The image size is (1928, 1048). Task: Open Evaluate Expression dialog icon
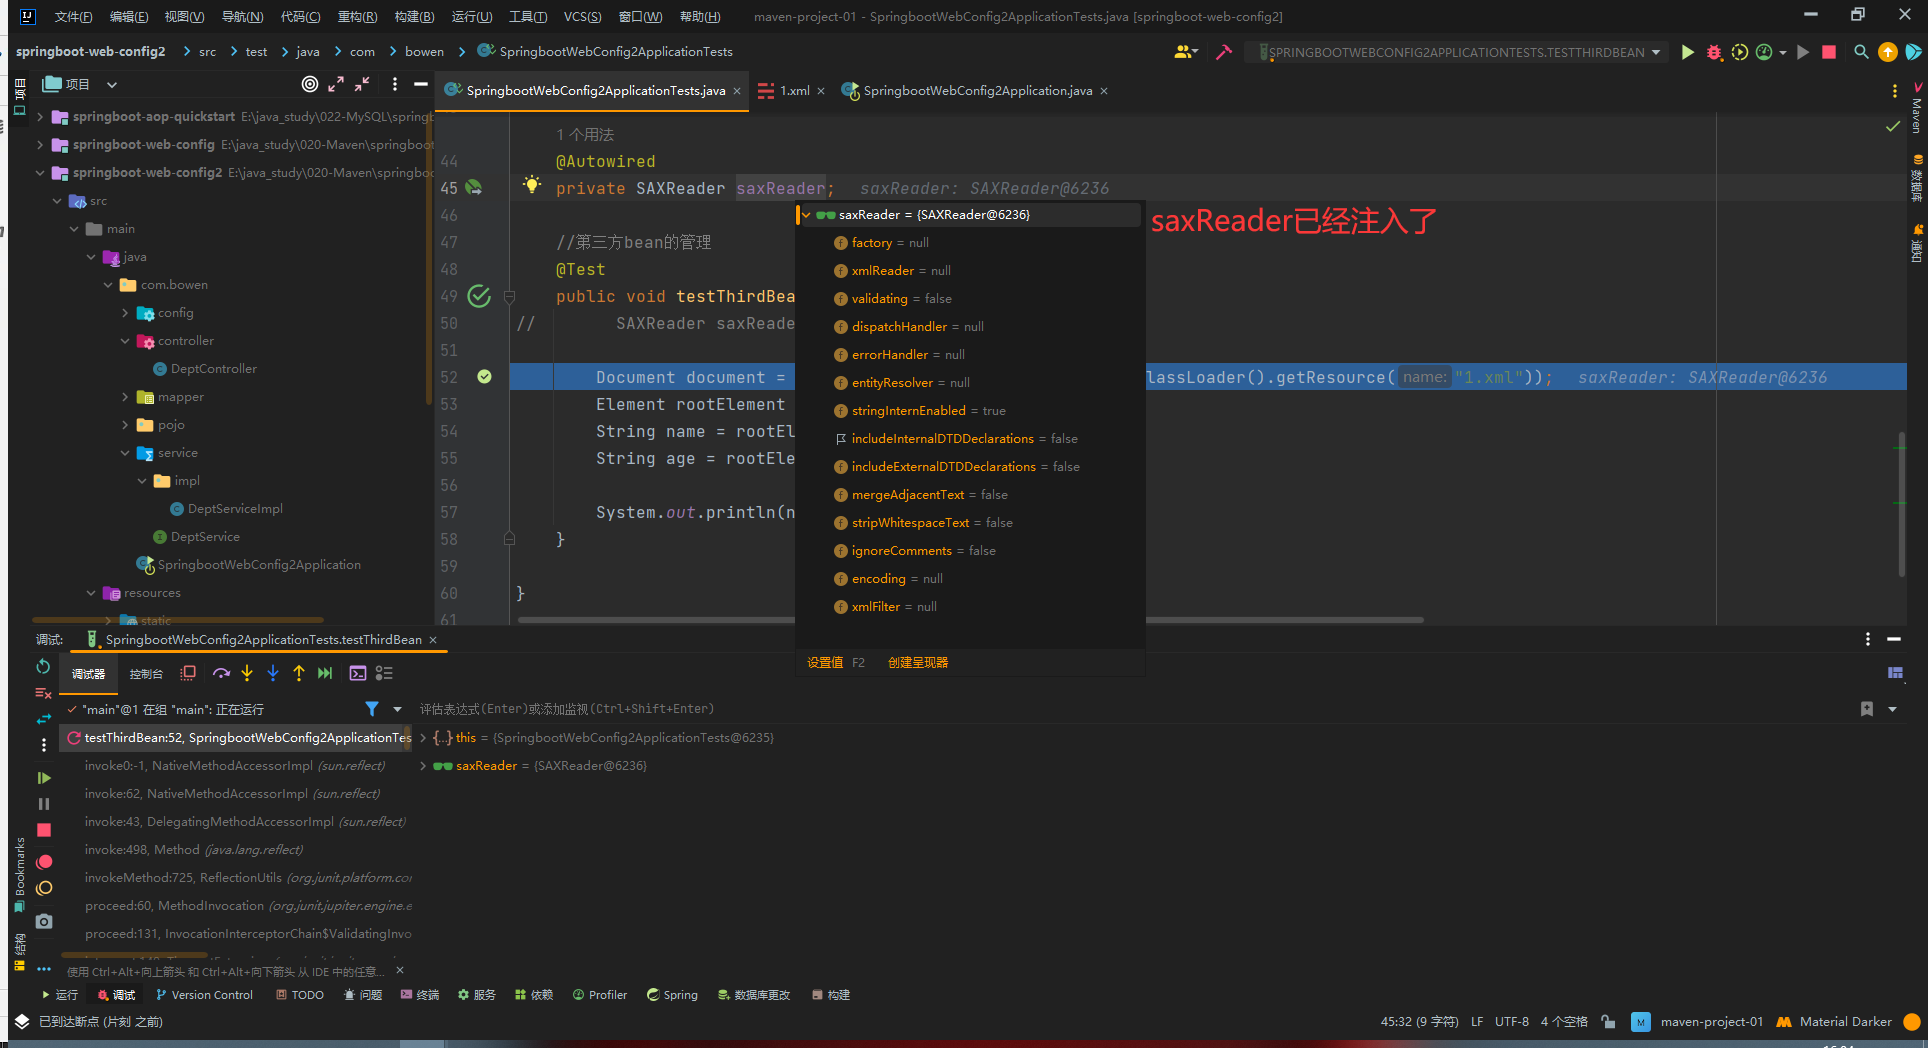tap(358, 673)
